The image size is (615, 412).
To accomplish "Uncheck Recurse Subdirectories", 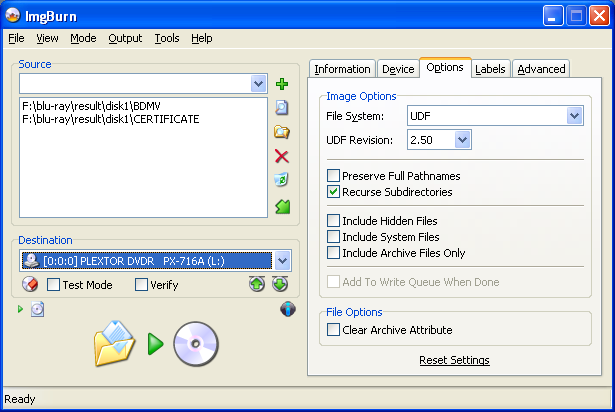I will pos(333,191).
